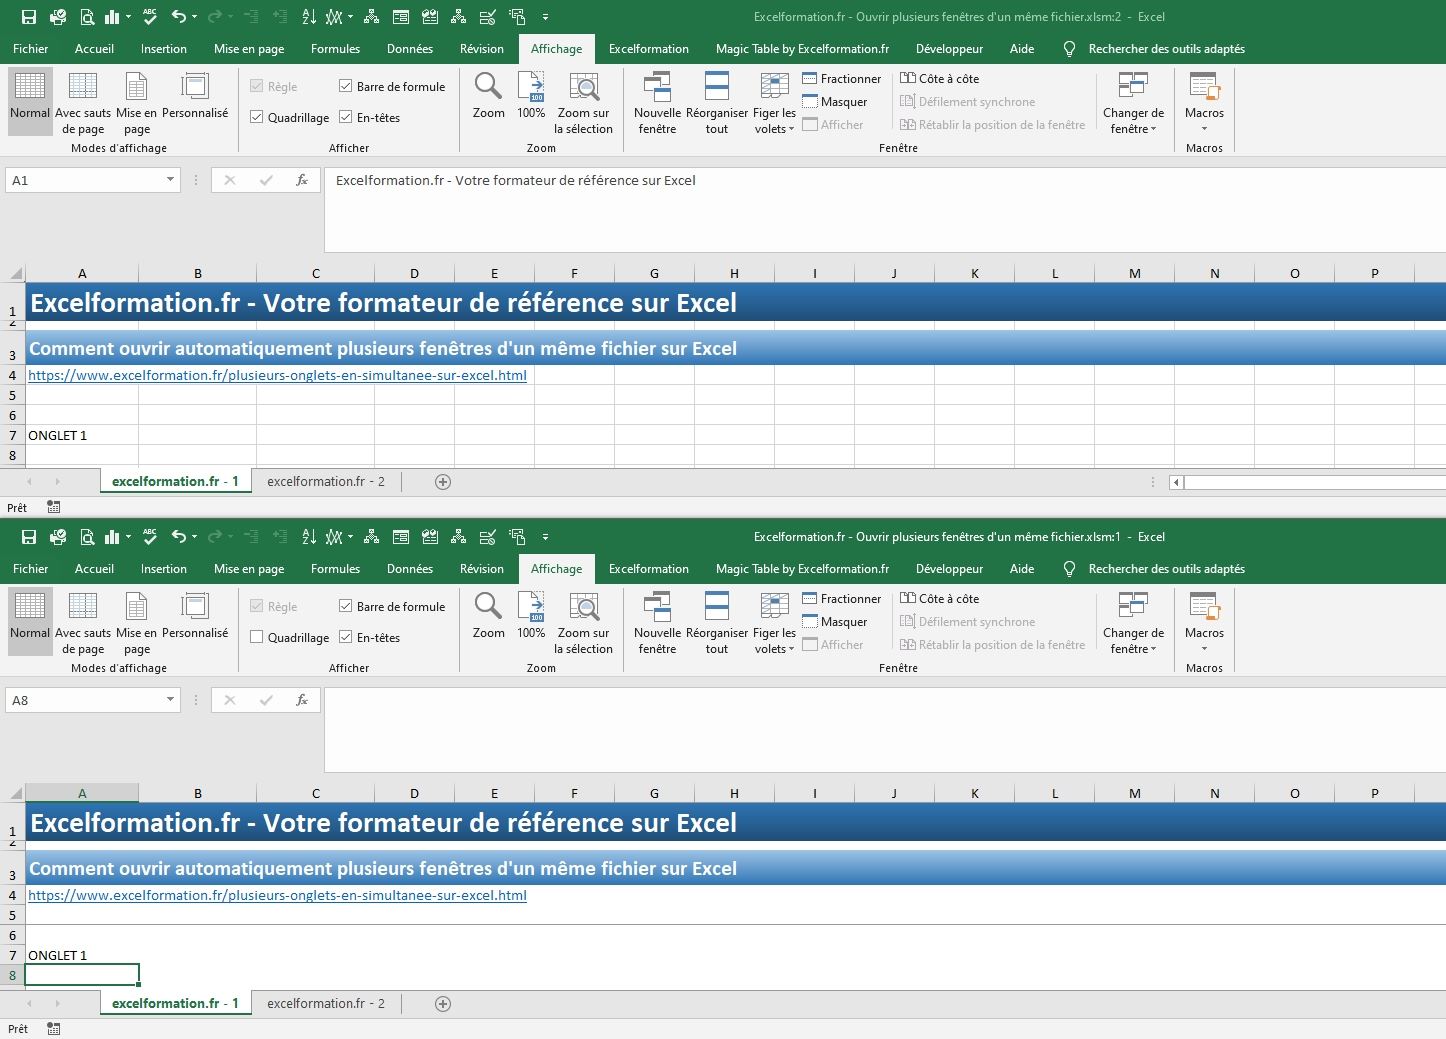Click print preview icon in top window toolbar
Image resolution: width=1446 pixels, height=1039 pixels.
[x=87, y=17]
